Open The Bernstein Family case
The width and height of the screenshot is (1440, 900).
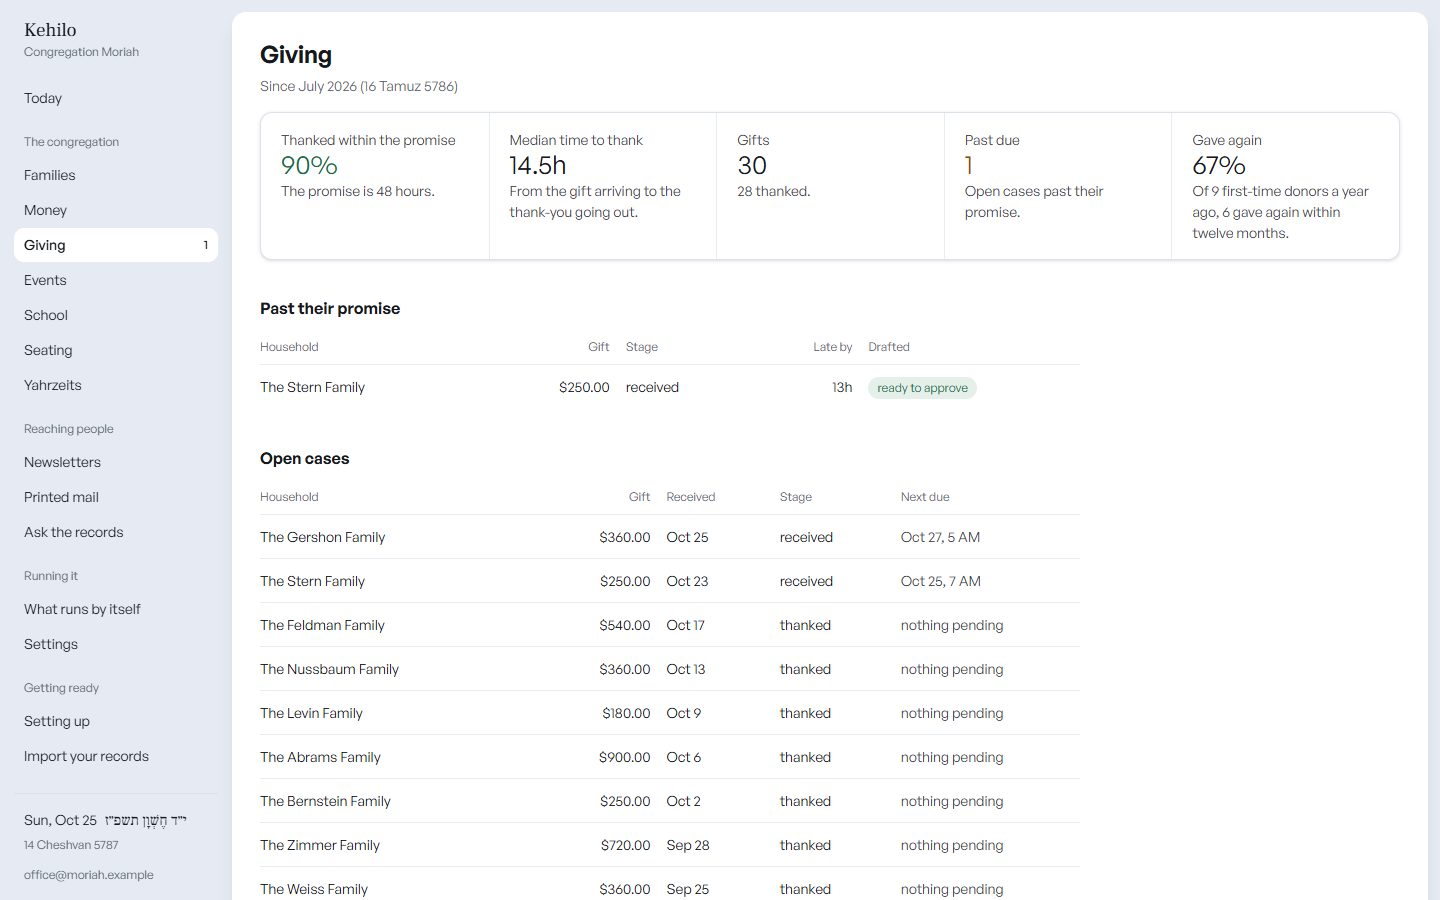tap(670, 801)
